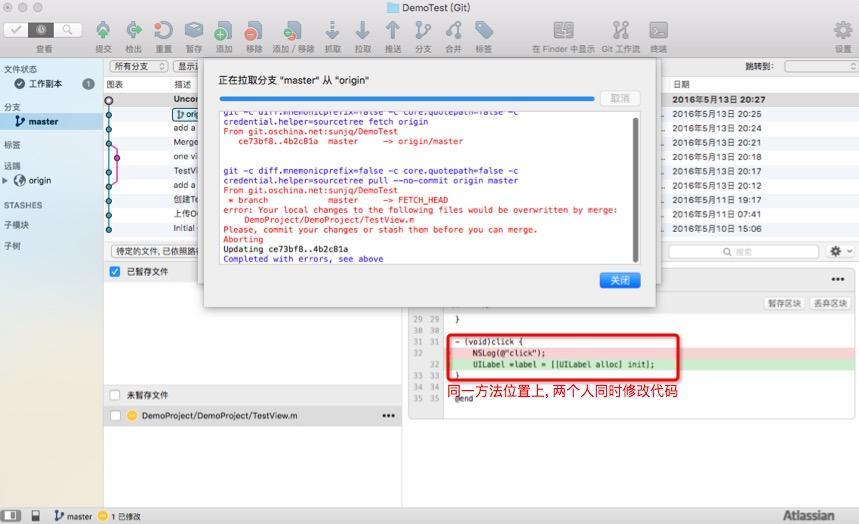Check the TestView.m file checkbox
859x524 pixels.
coord(115,416)
